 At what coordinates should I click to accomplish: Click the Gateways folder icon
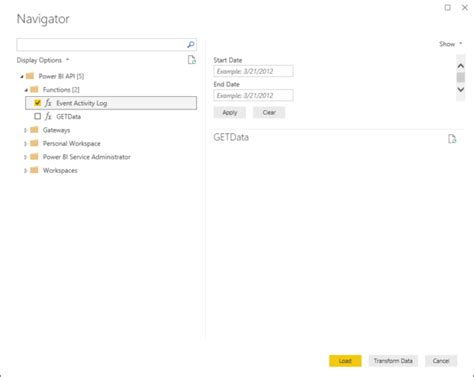coord(34,130)
